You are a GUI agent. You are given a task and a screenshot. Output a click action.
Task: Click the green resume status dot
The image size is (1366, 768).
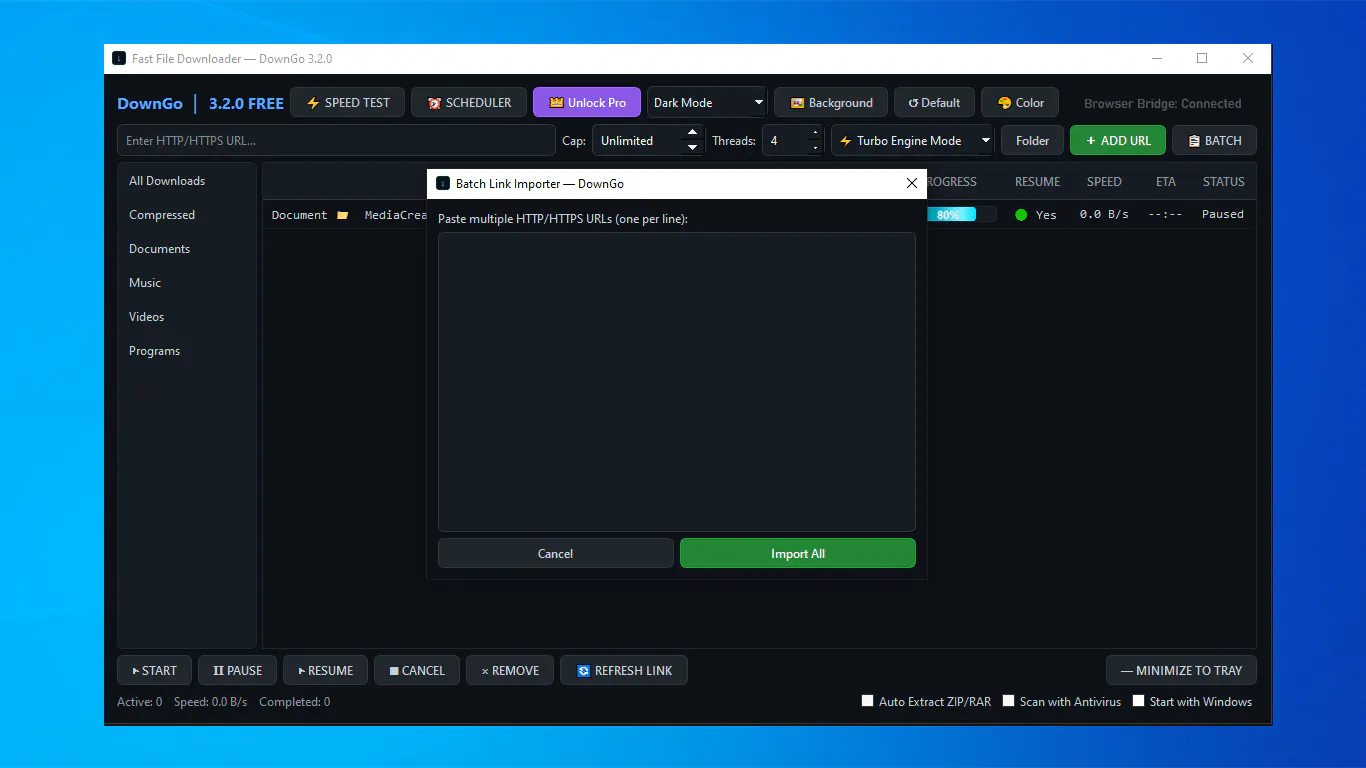1021,215
